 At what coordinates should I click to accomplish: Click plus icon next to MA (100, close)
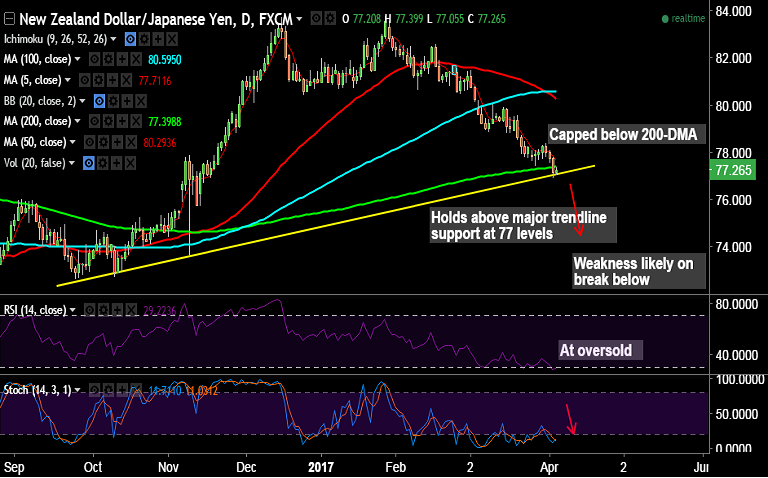(x=122, y=60)
